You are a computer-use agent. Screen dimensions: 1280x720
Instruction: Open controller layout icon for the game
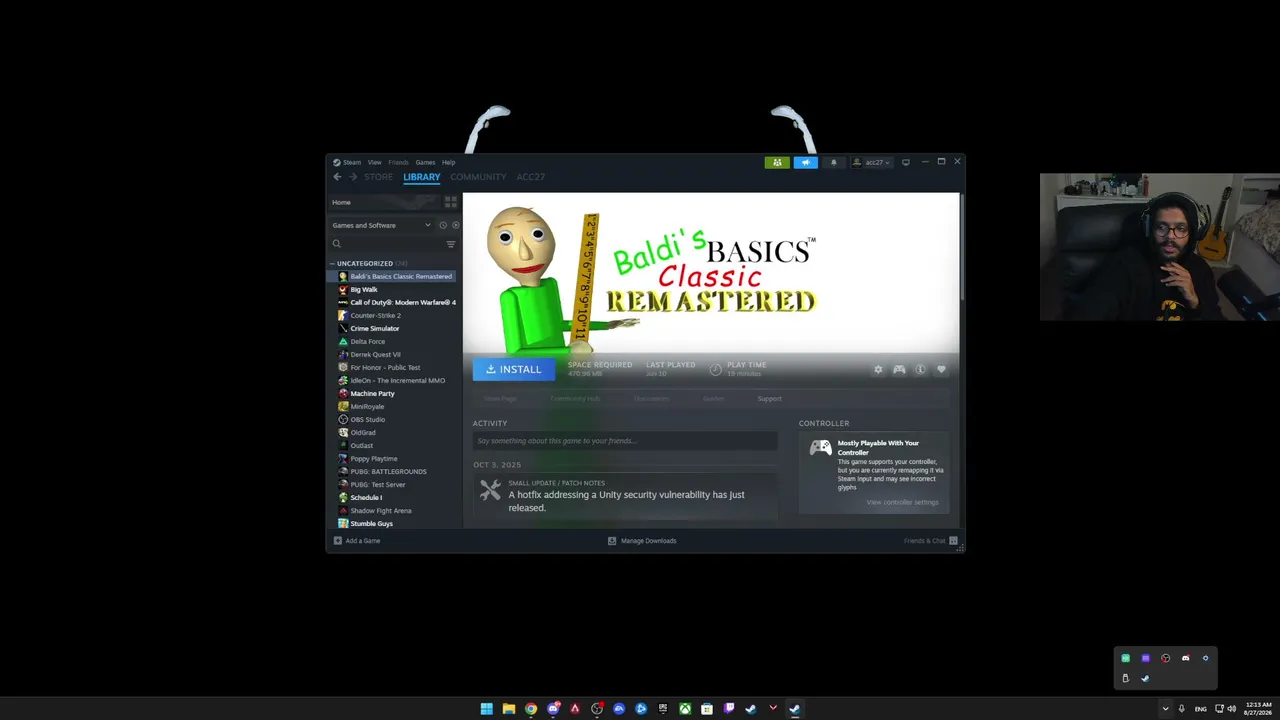[x=899, y=369]
